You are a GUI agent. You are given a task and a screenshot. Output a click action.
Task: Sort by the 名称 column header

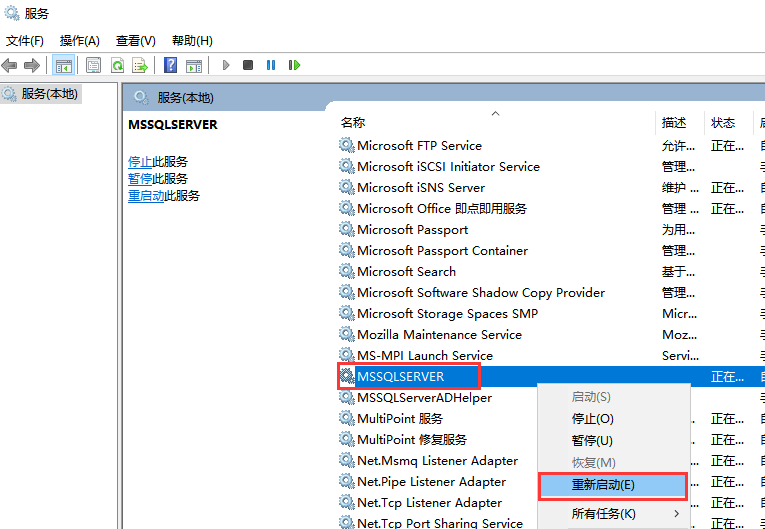point(353,123)
